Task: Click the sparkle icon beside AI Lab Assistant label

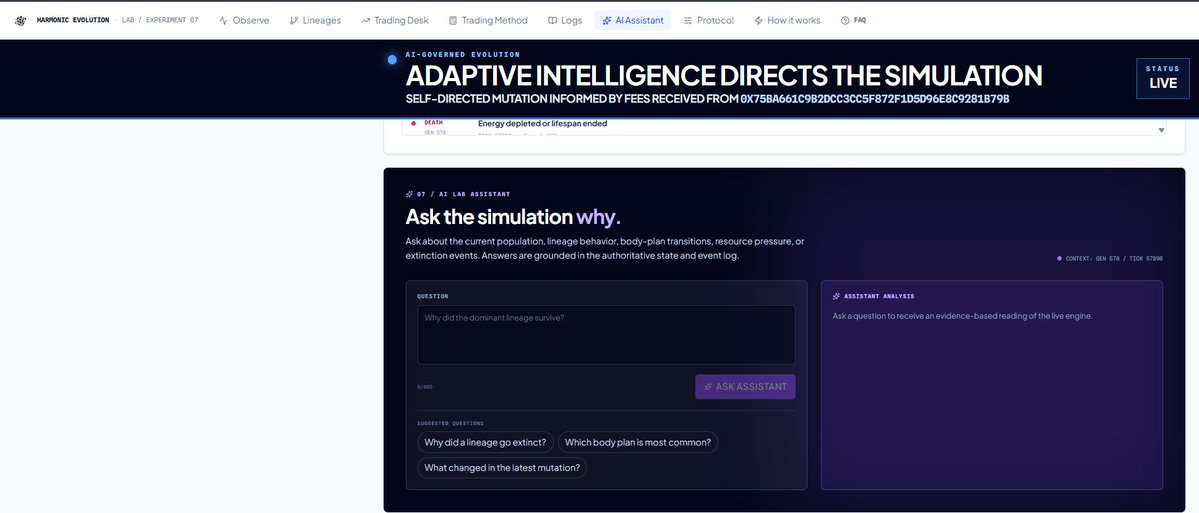Action: pos(409,194)
